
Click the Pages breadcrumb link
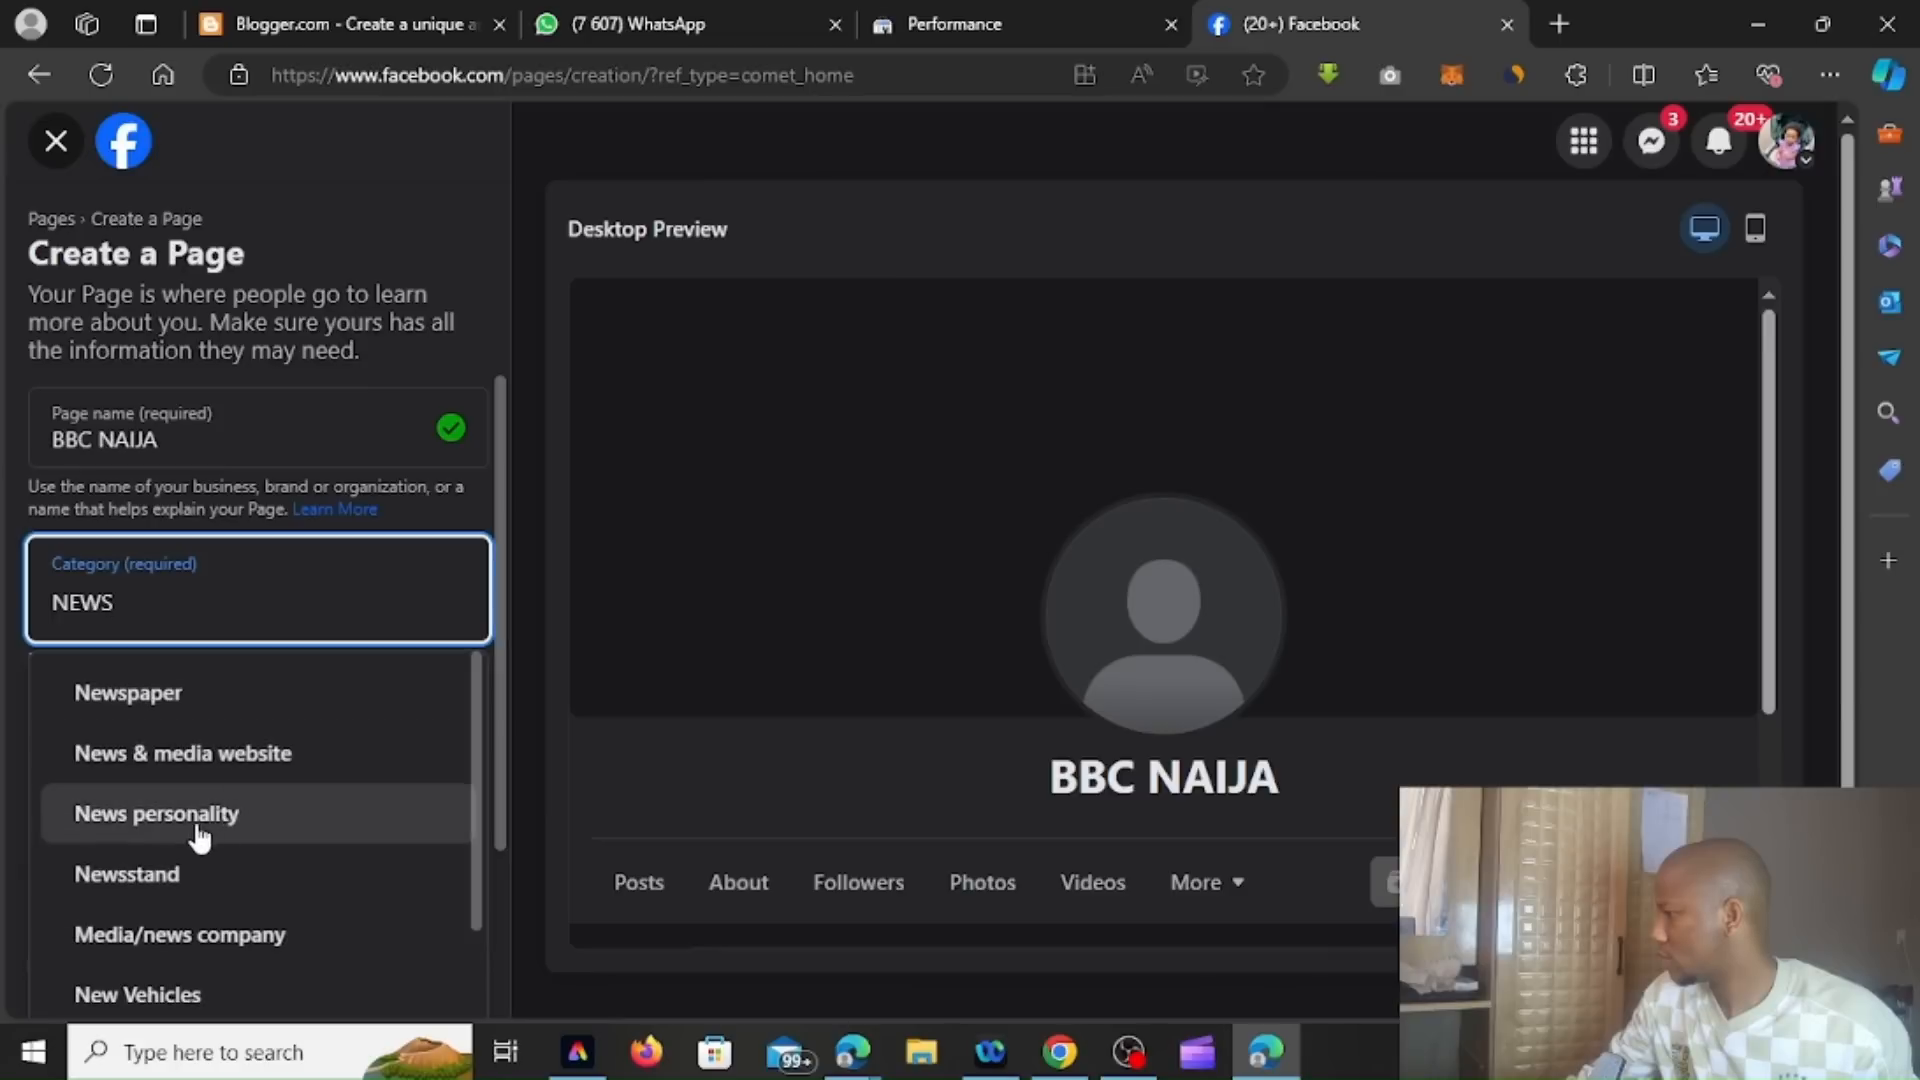51,219
